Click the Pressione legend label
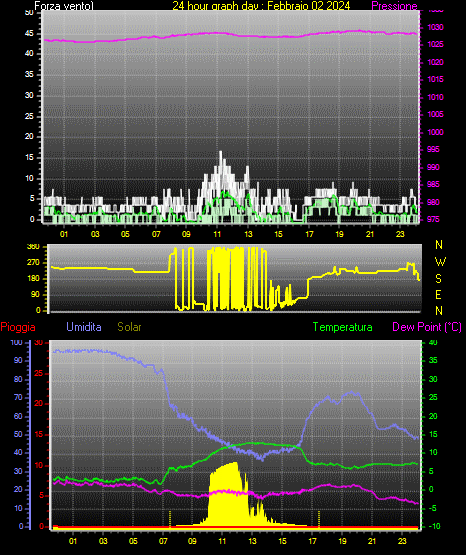The height and width of the screenshot is (555, 466). tap(394, 6)
